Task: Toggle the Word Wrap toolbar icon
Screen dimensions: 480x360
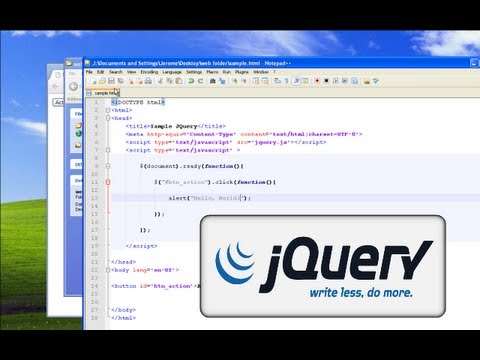Action: pyautogui.click(x=277, y=81)
